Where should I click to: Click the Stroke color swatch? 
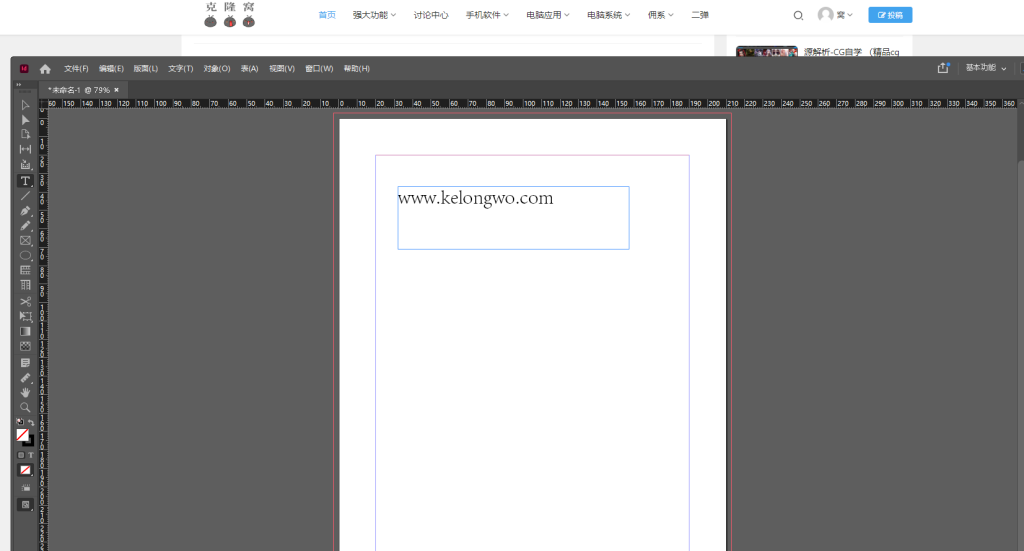(30, 442)
